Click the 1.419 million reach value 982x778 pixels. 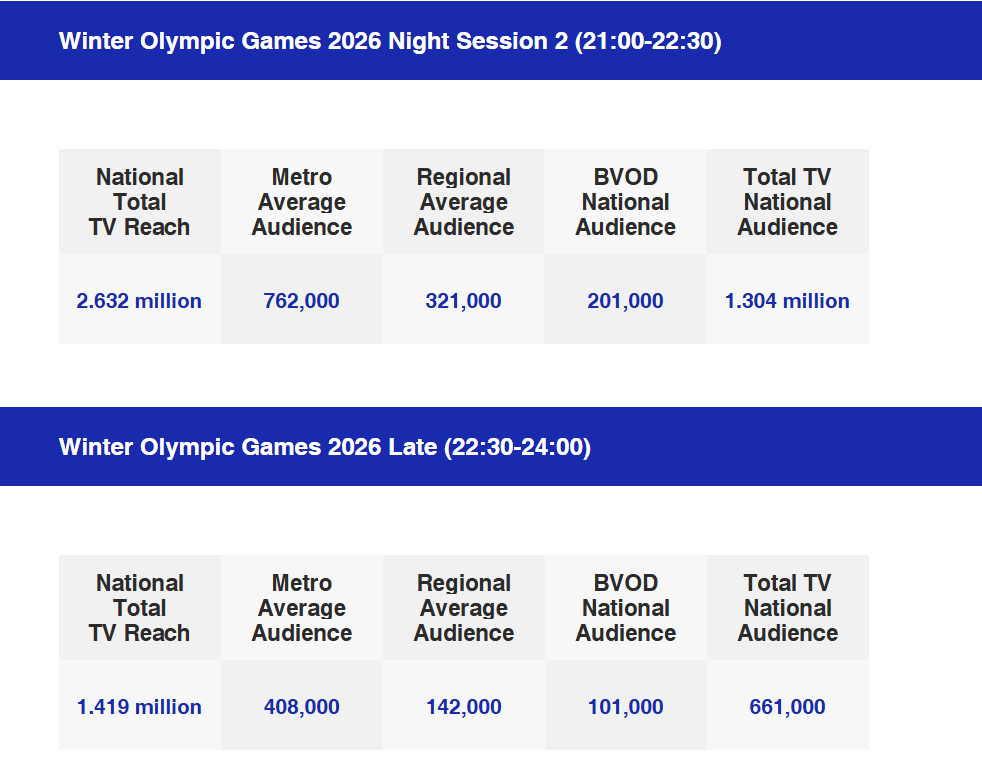point(139,707)
